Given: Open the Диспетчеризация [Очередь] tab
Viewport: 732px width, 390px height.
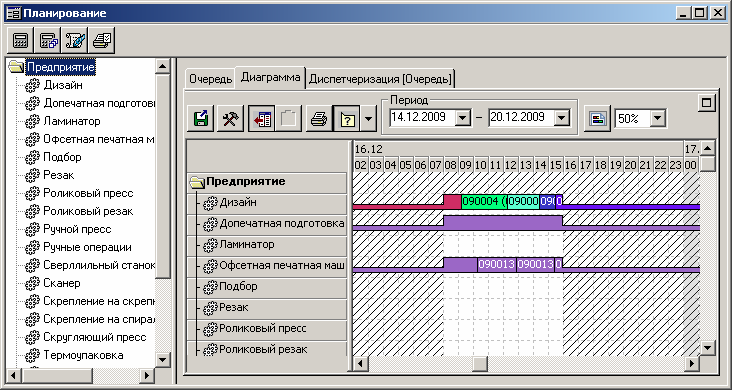Looking at the screenshot, I should (380, 79).
